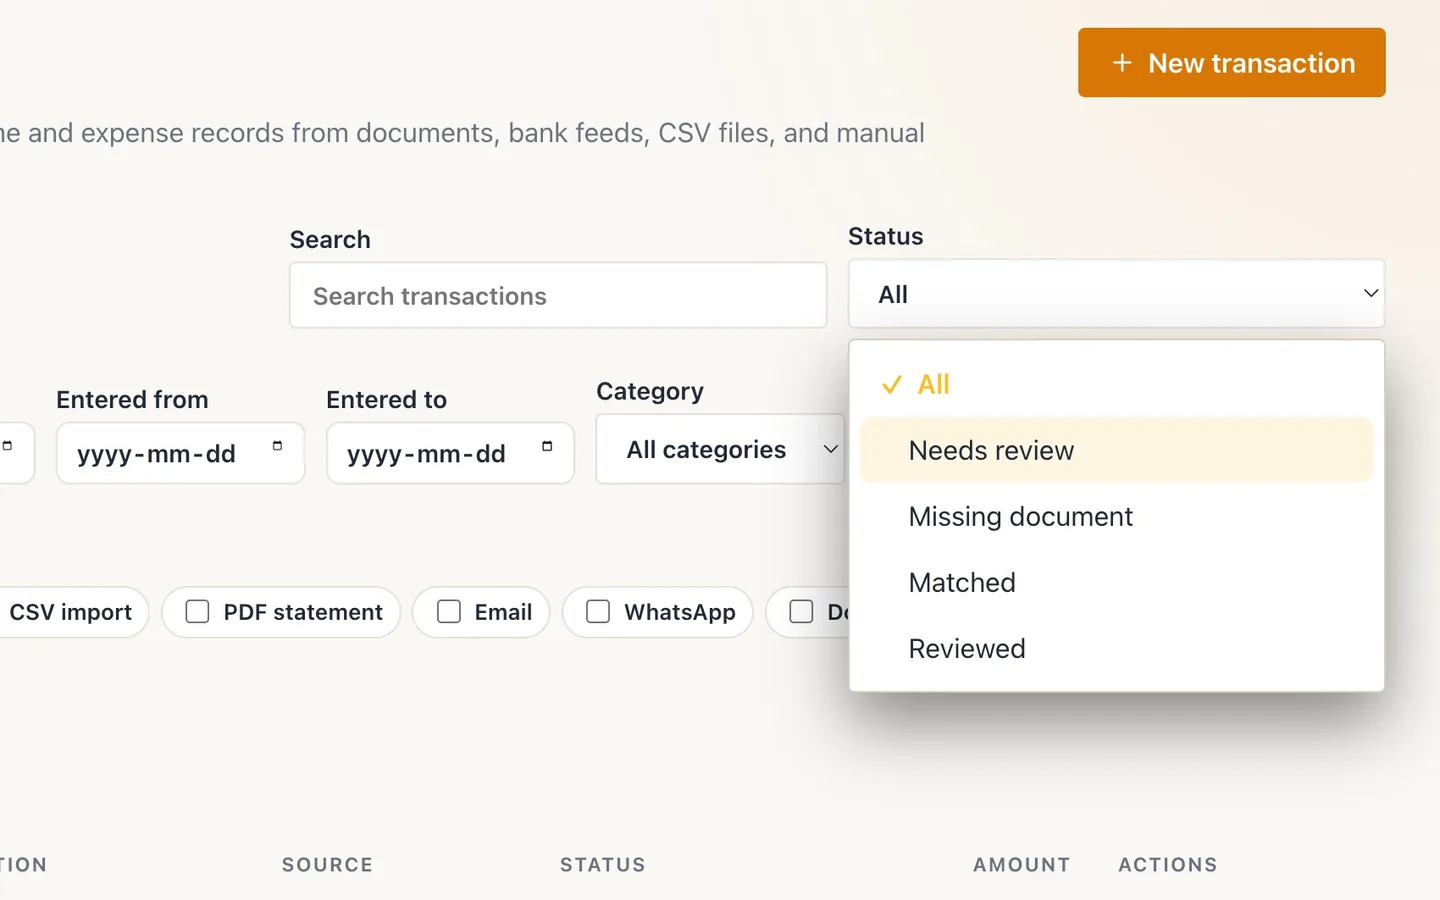Select the All option in Status list
The height and width of the screenshot is (900, 1440).
click(x=1116, y=385)
